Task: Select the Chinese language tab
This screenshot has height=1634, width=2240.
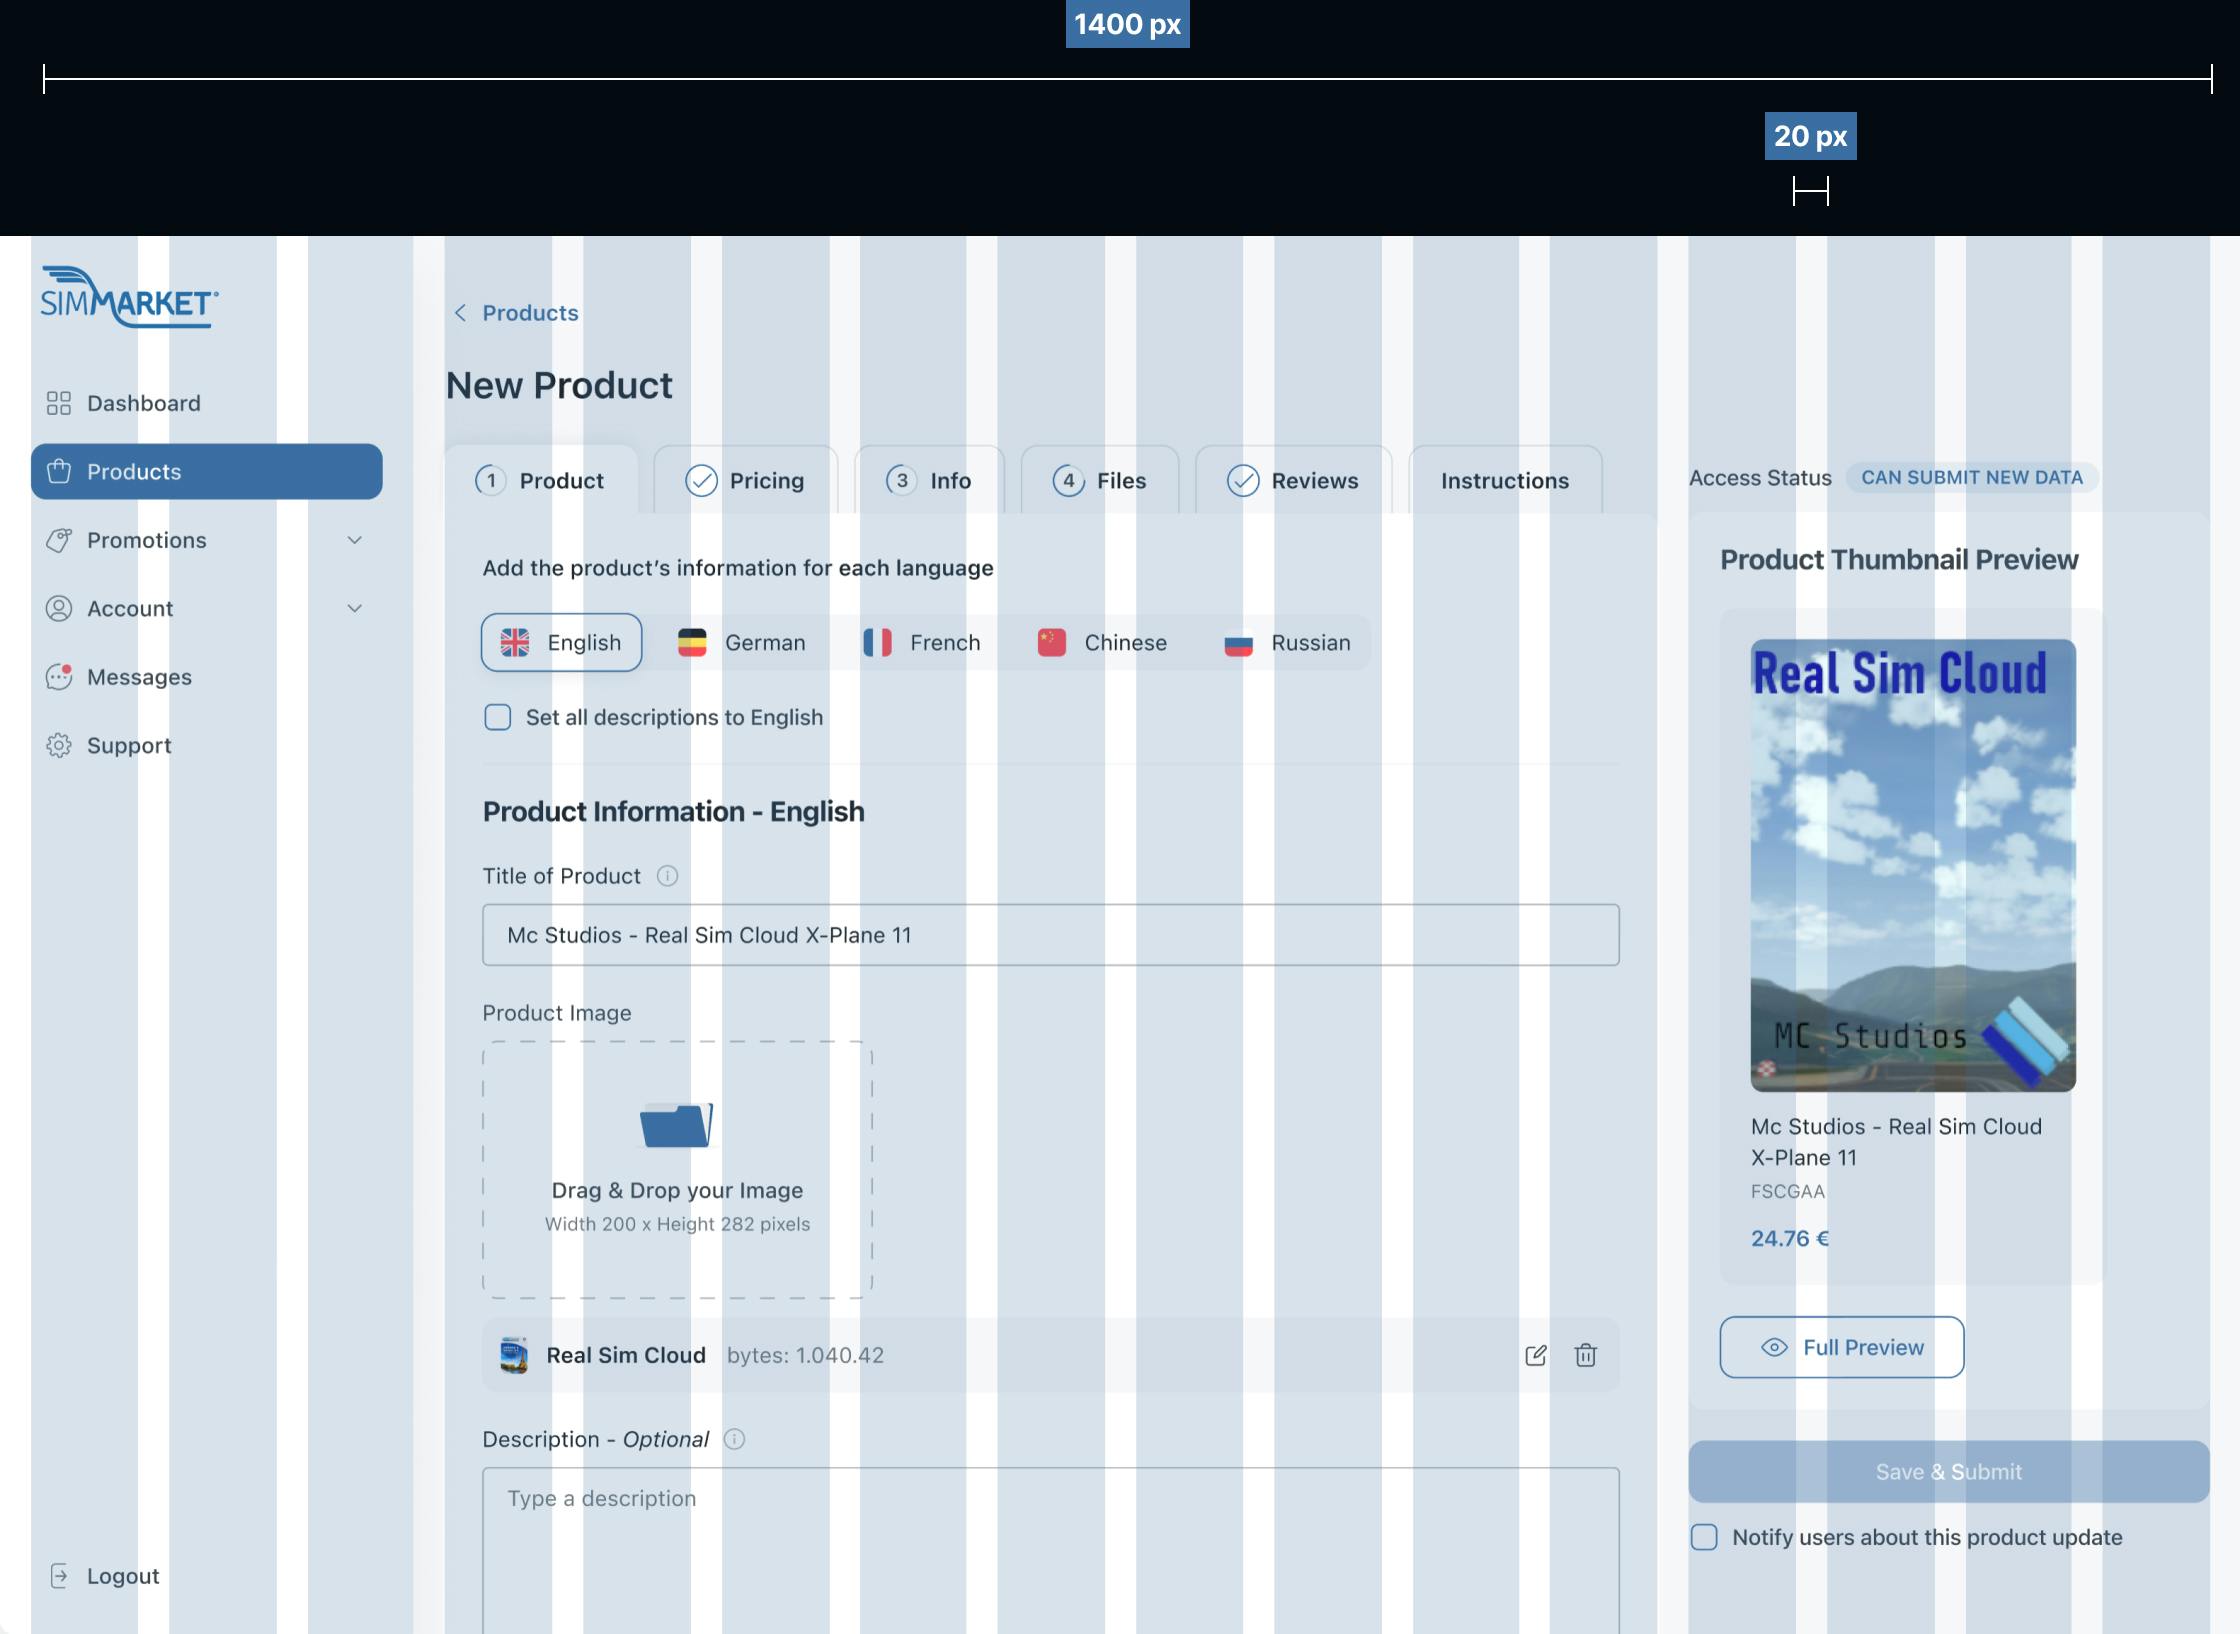Action: [x=1102, y=643]
